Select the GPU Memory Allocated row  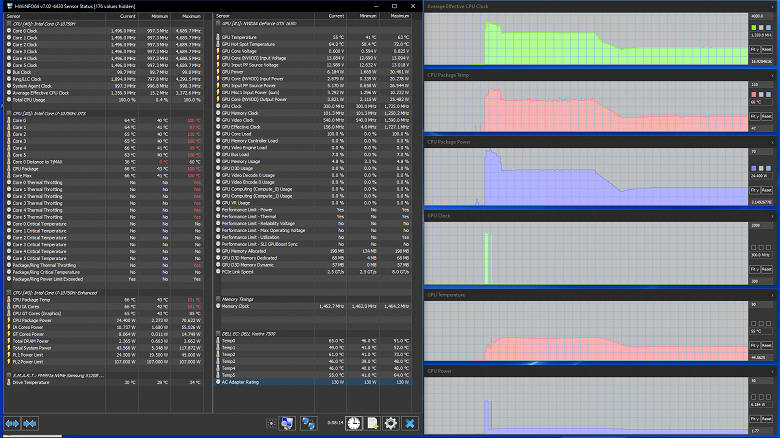(x=313, y=251)
